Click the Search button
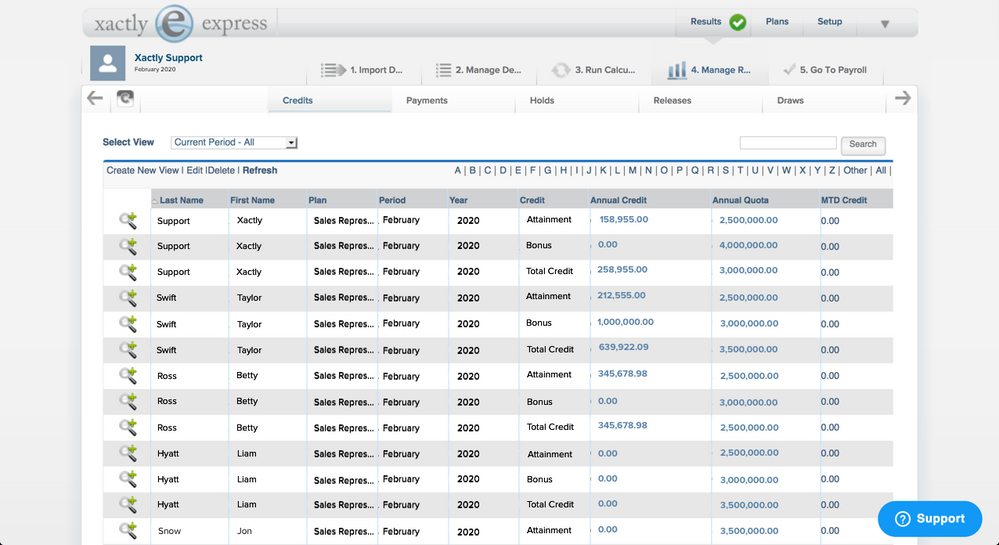 (863, 145)
